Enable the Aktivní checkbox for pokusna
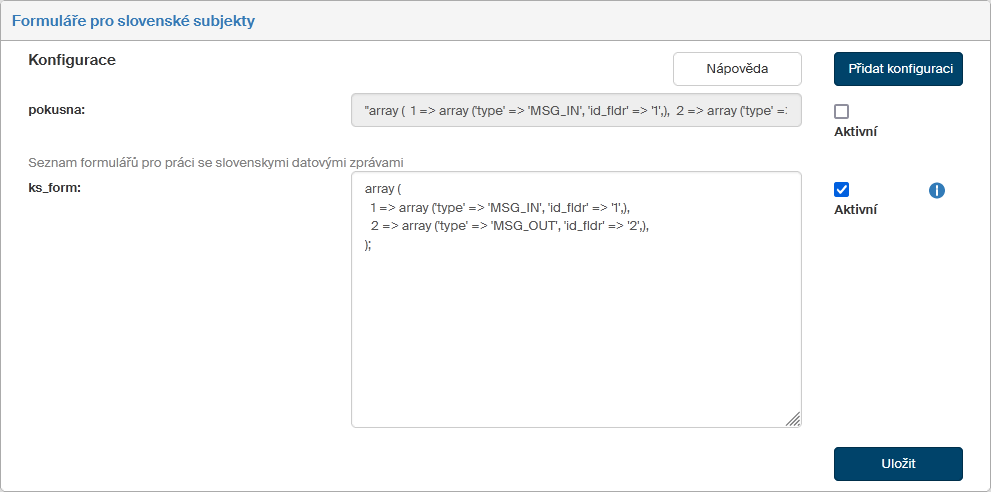The image size is (991, 492). 841,112
